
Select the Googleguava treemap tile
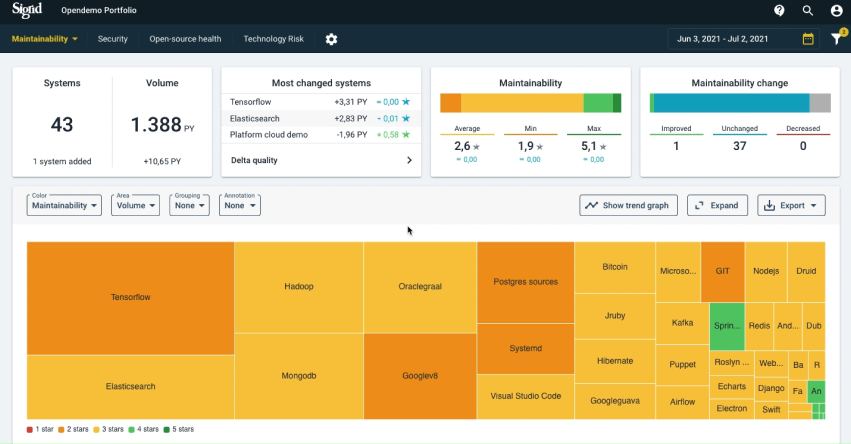click(x=615, y=402)
